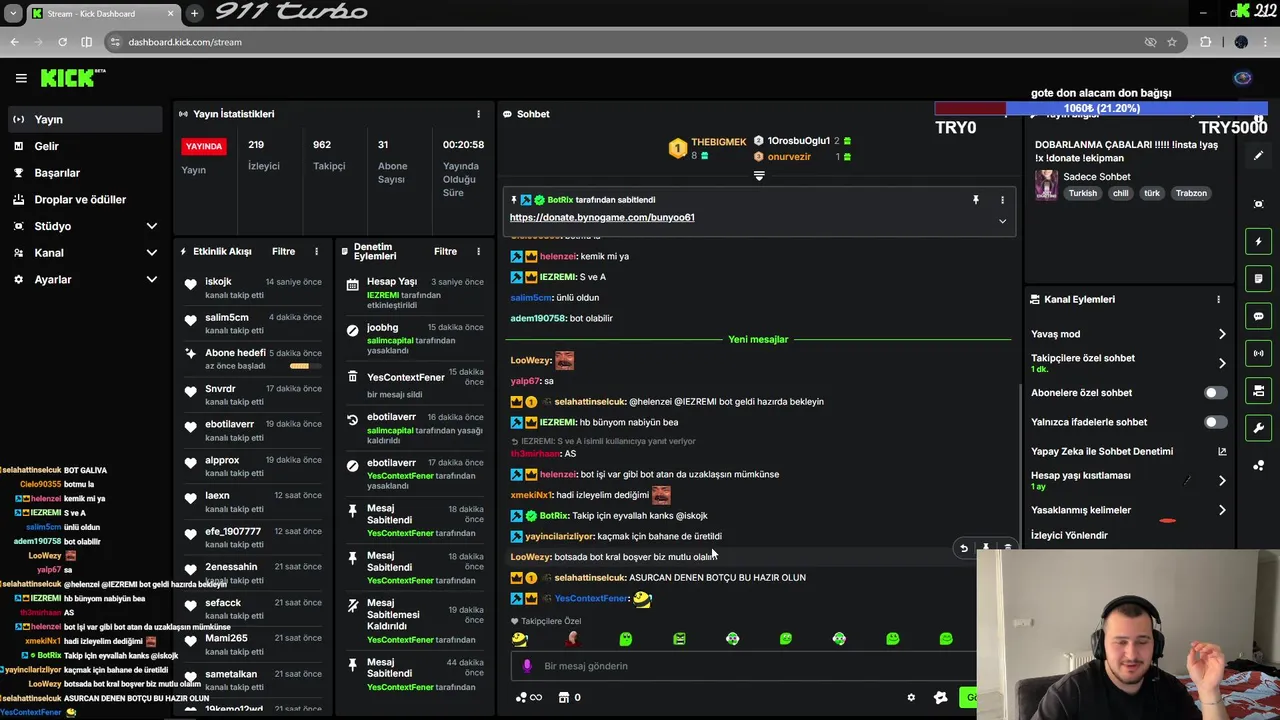Select the bee emote in emote row
Screen dimensions: 1280x720
click(519, 639)
